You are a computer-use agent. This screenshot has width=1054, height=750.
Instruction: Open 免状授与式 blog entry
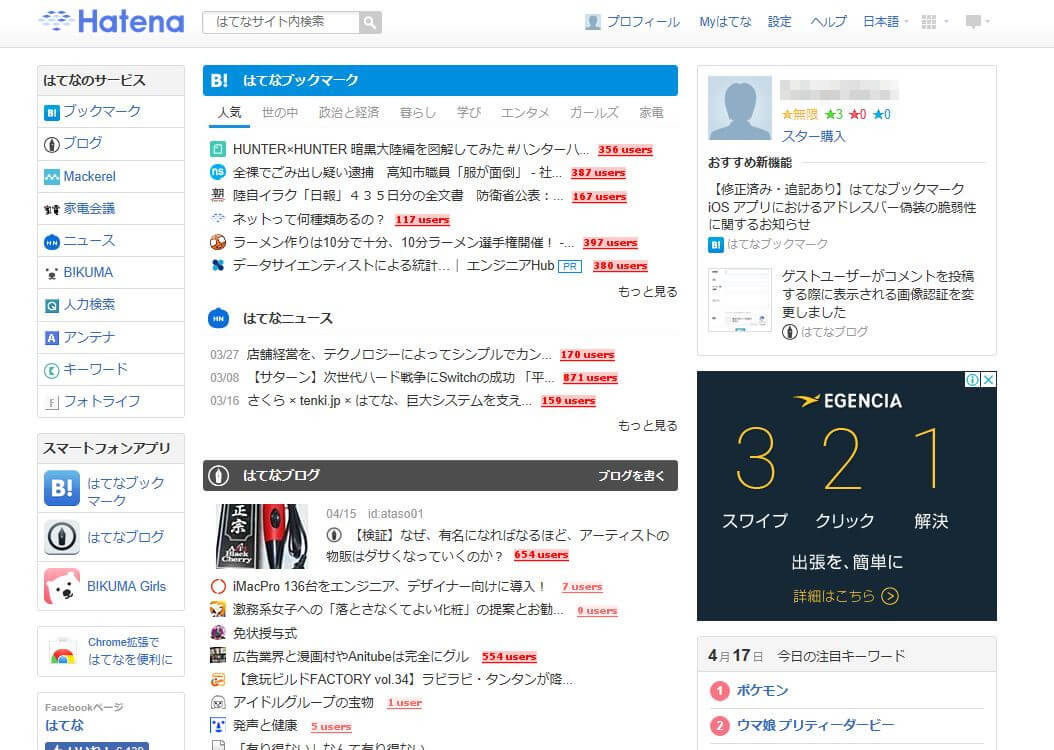(265, 633)
